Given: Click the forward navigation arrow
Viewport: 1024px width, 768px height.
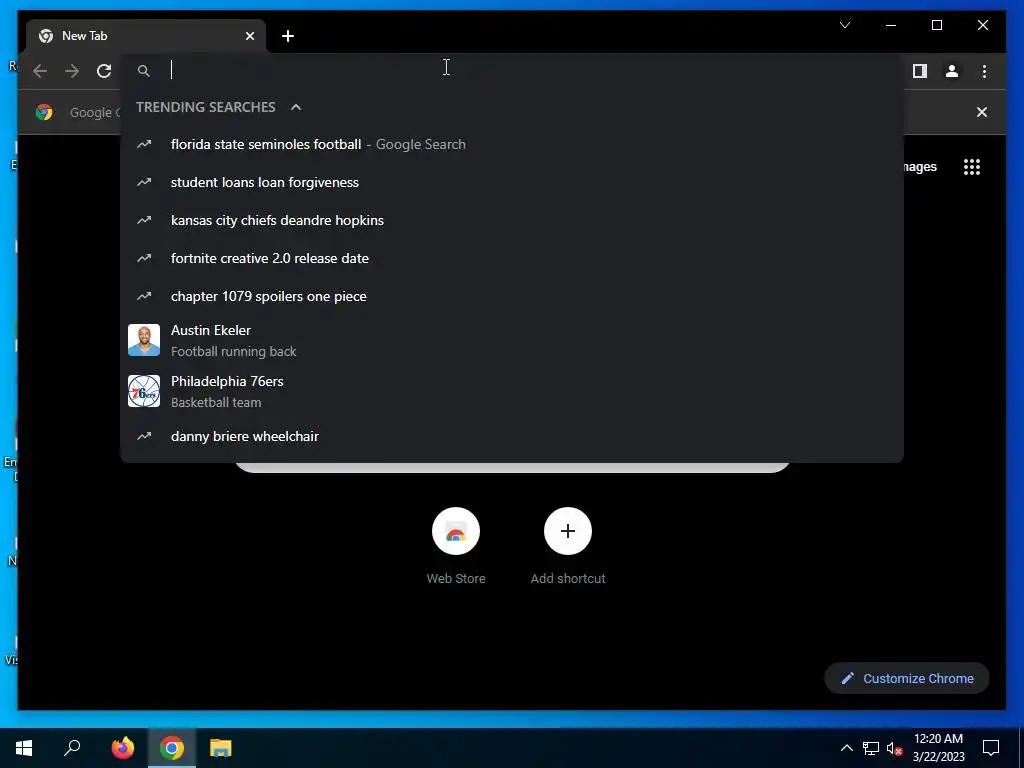Looking at the screenshot, I should [72, 71].
